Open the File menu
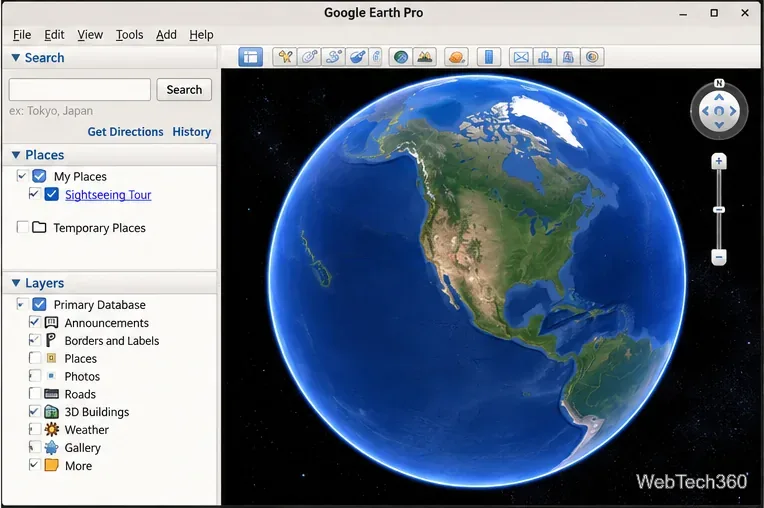Image resolution: width=764 pixels, height=508 pixels. pos(22,35)
